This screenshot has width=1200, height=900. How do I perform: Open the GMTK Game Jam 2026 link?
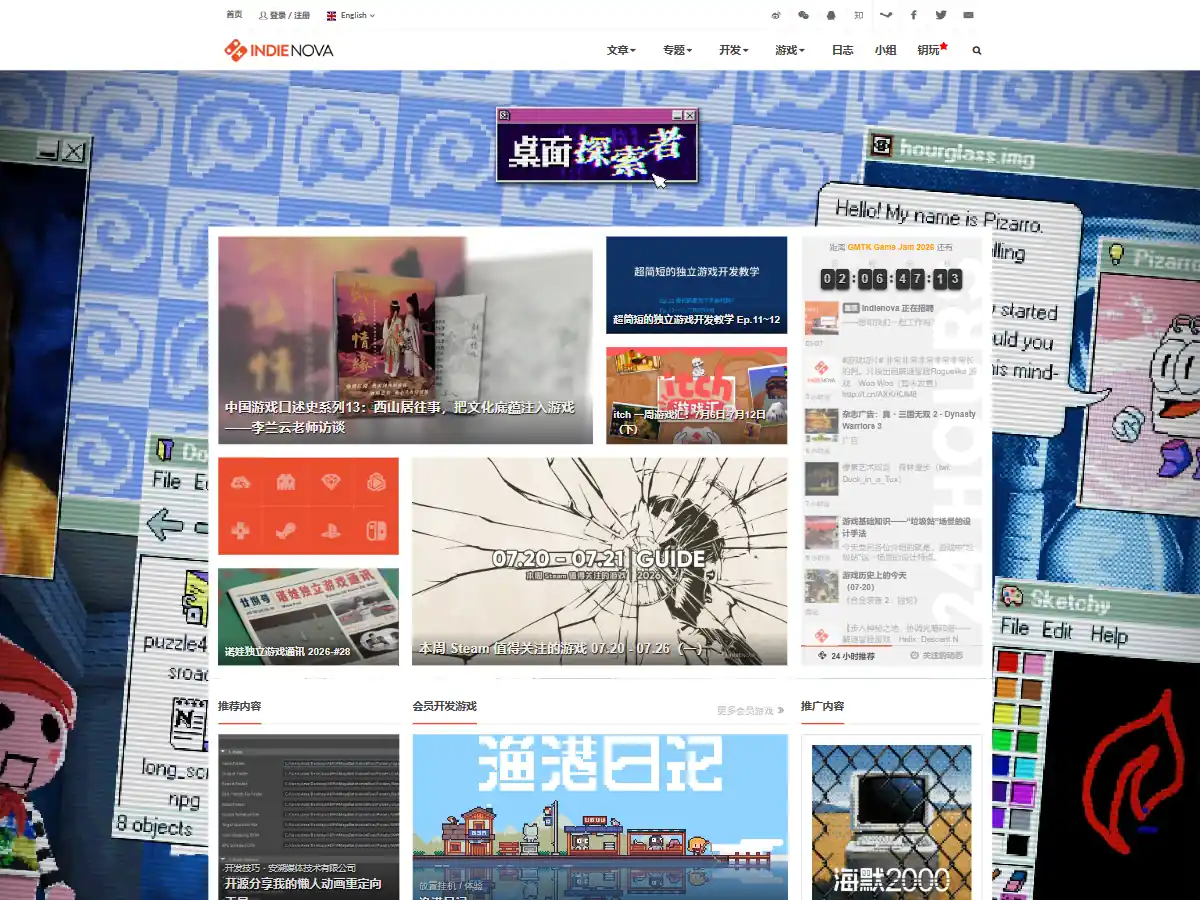(x=892, y=247)
